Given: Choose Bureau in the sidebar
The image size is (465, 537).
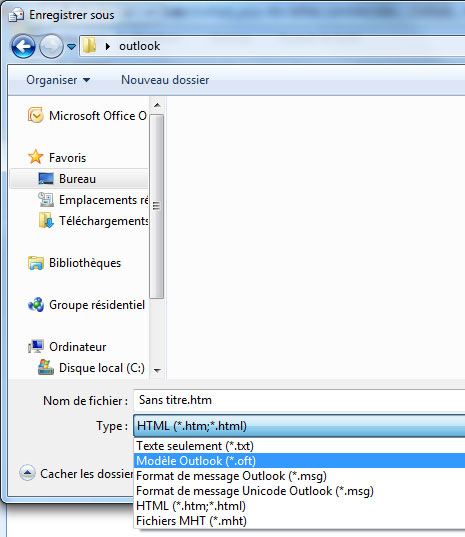Looking at the screenshot, I should [x=77, y=179].
